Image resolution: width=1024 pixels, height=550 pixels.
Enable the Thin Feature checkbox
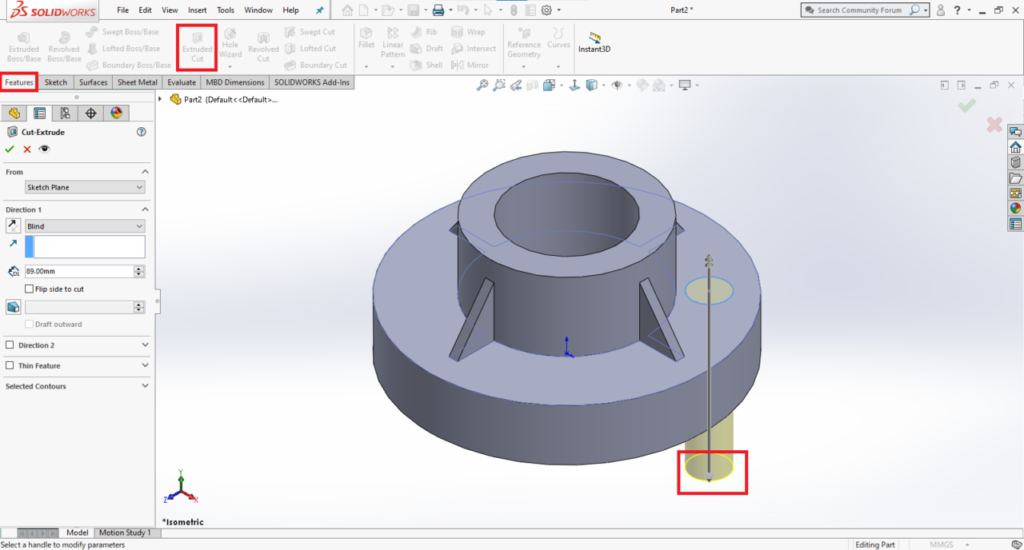click(x=10, y=366)
